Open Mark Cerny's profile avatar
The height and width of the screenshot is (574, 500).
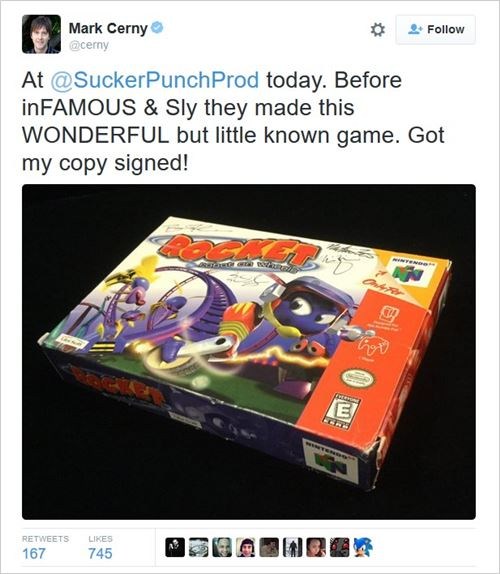coord(41,34)
